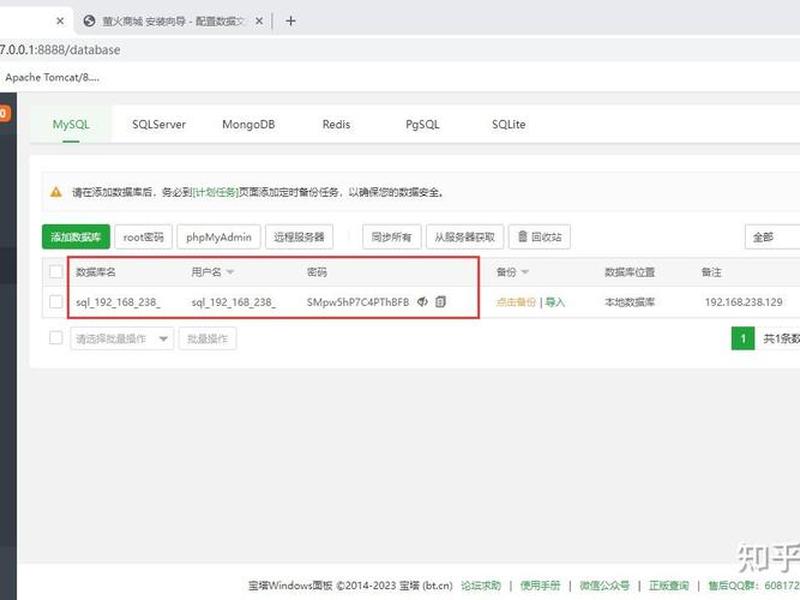Go to page 1 in pagination
The height and width of the screenshot is (600, 800).
pyautogui.click(x=743, y=338)
